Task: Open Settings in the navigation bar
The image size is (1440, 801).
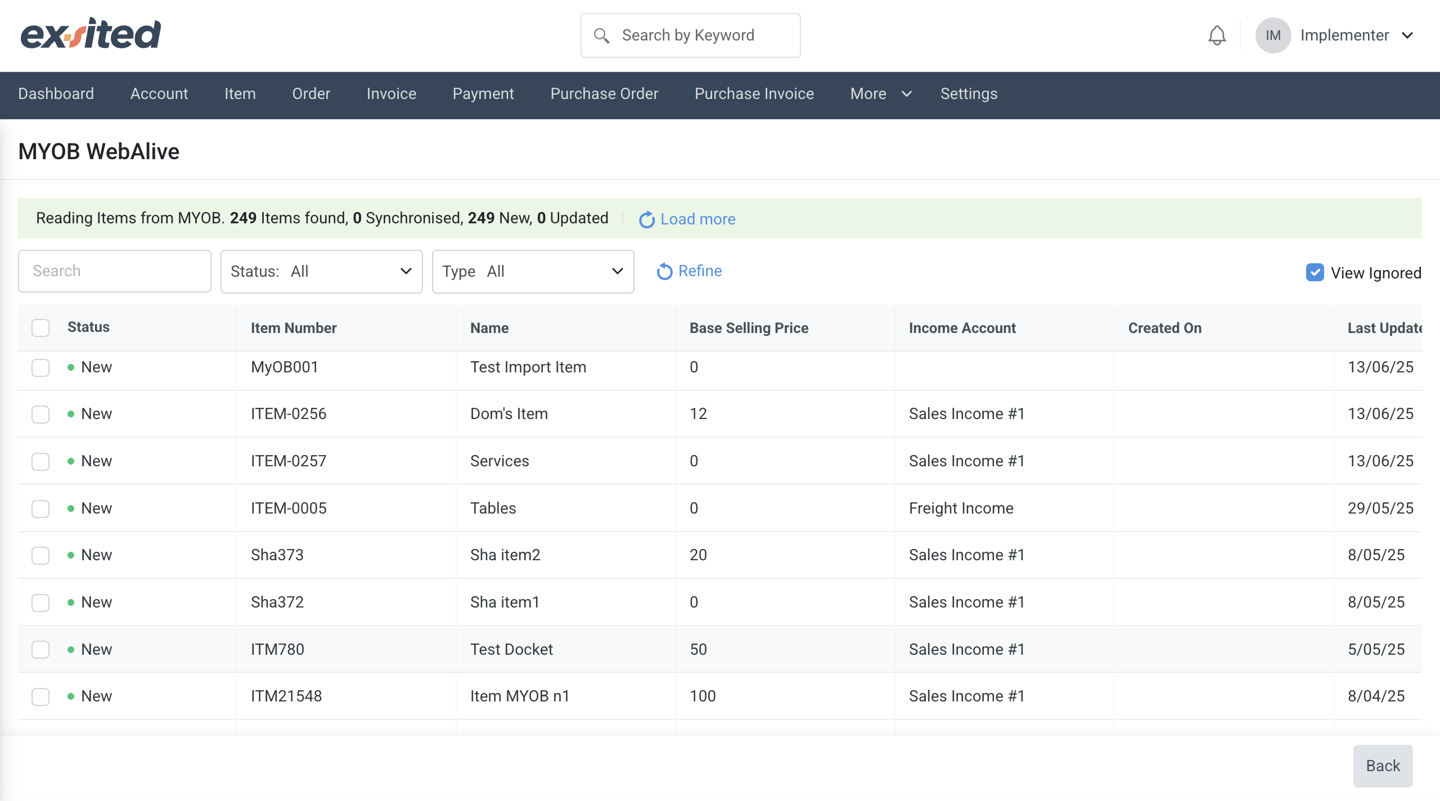Action: tap(969, 94)
